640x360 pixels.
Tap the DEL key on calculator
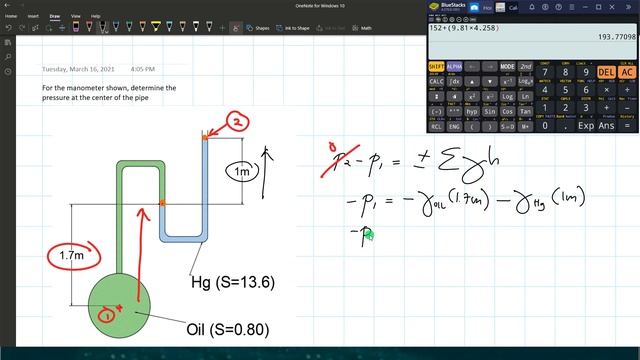pos(606,72)
